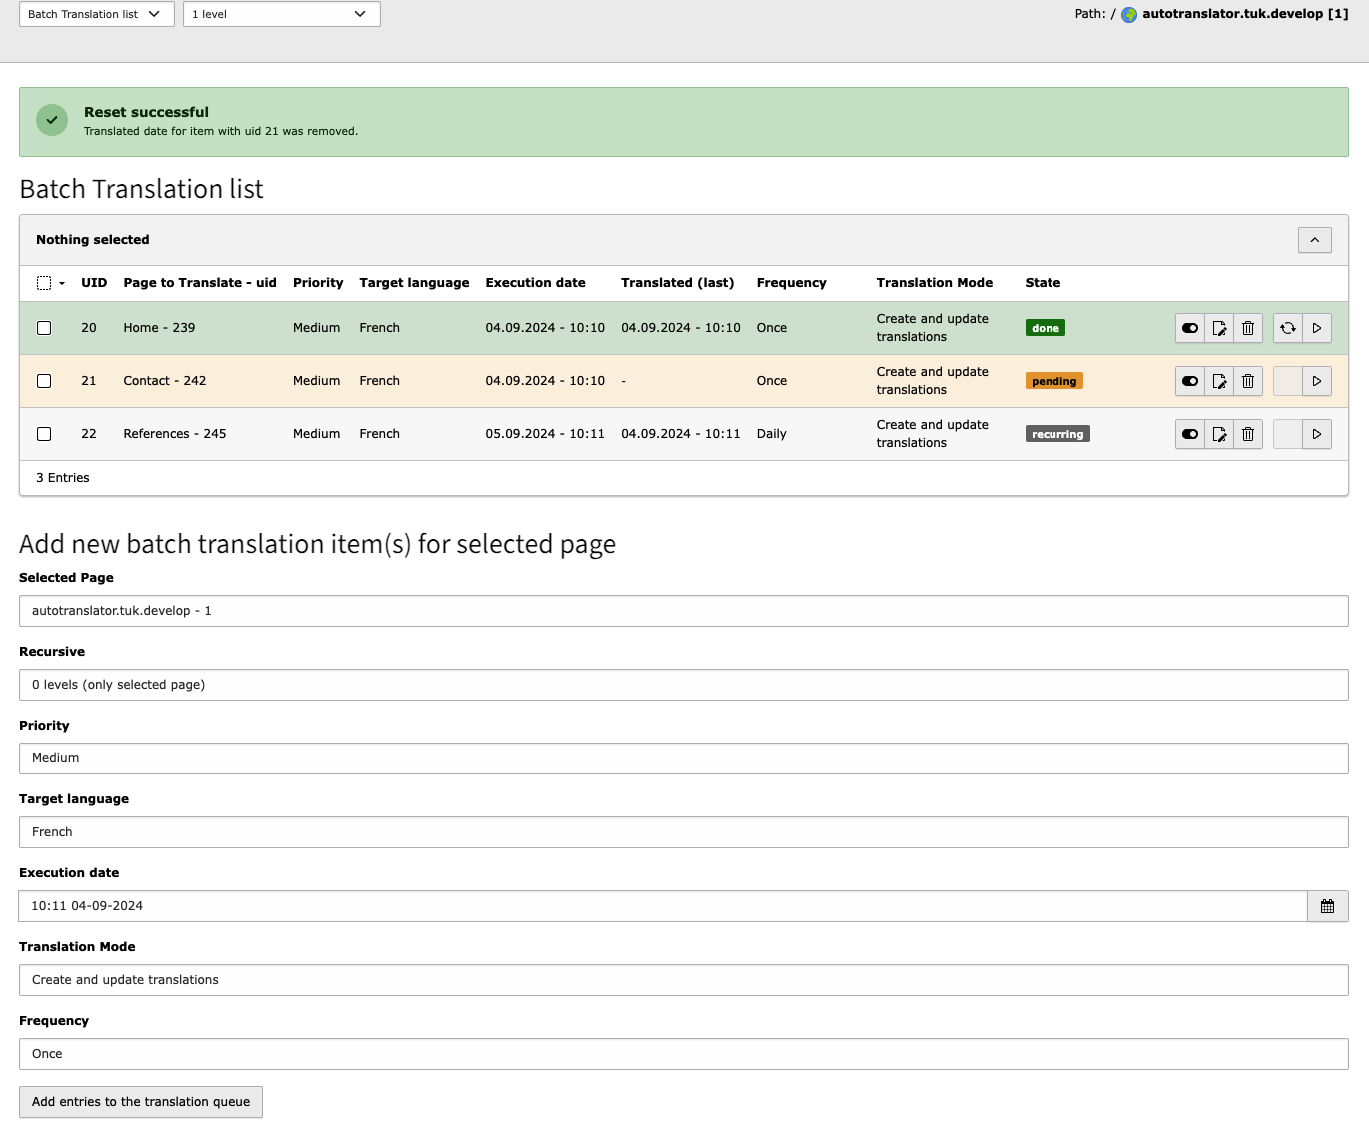
Task: Click the Target language column header
Action: tap(414, 283)
